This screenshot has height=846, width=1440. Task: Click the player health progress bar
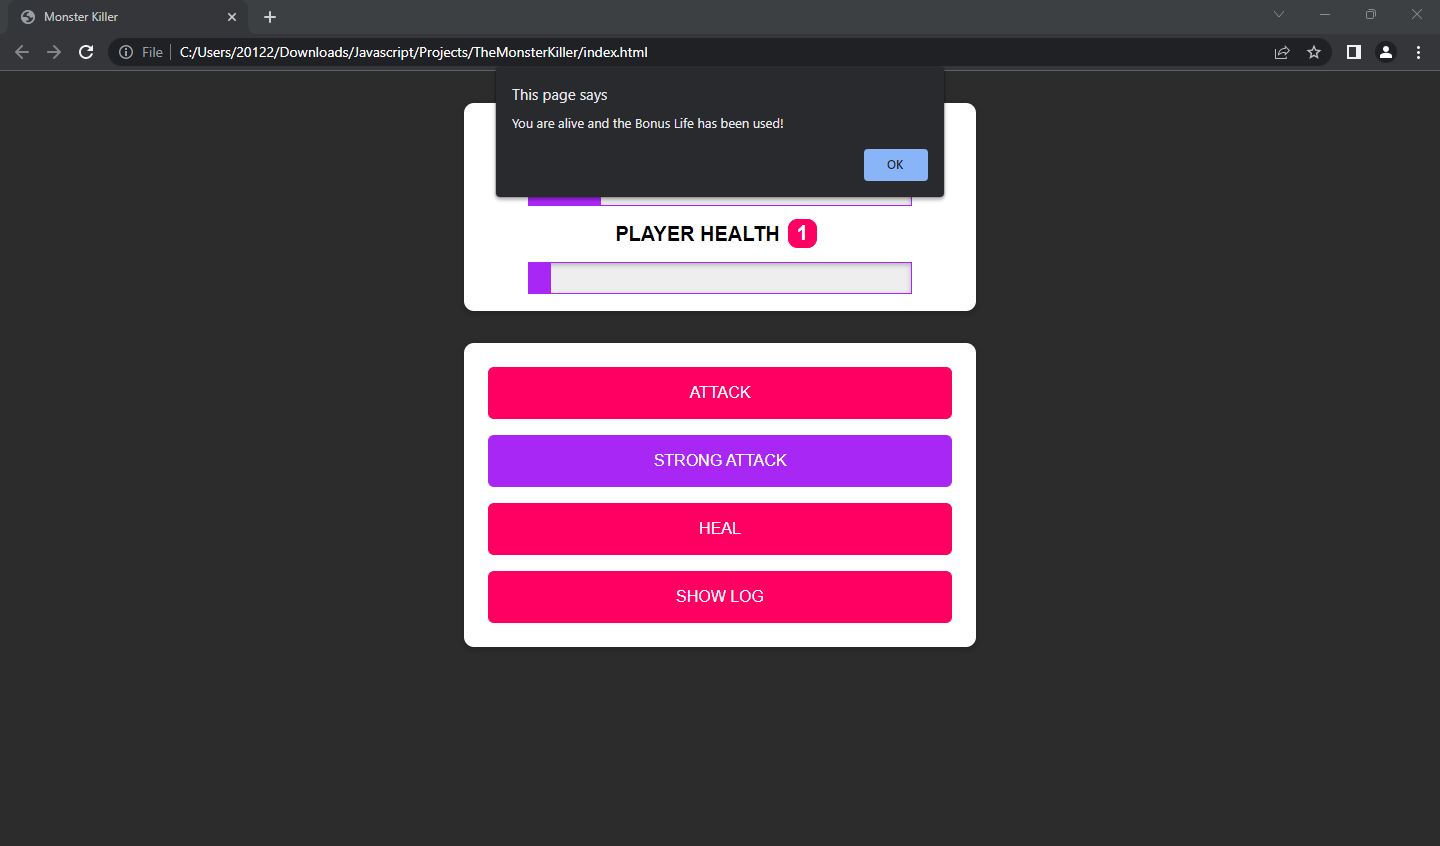point(720,278)
